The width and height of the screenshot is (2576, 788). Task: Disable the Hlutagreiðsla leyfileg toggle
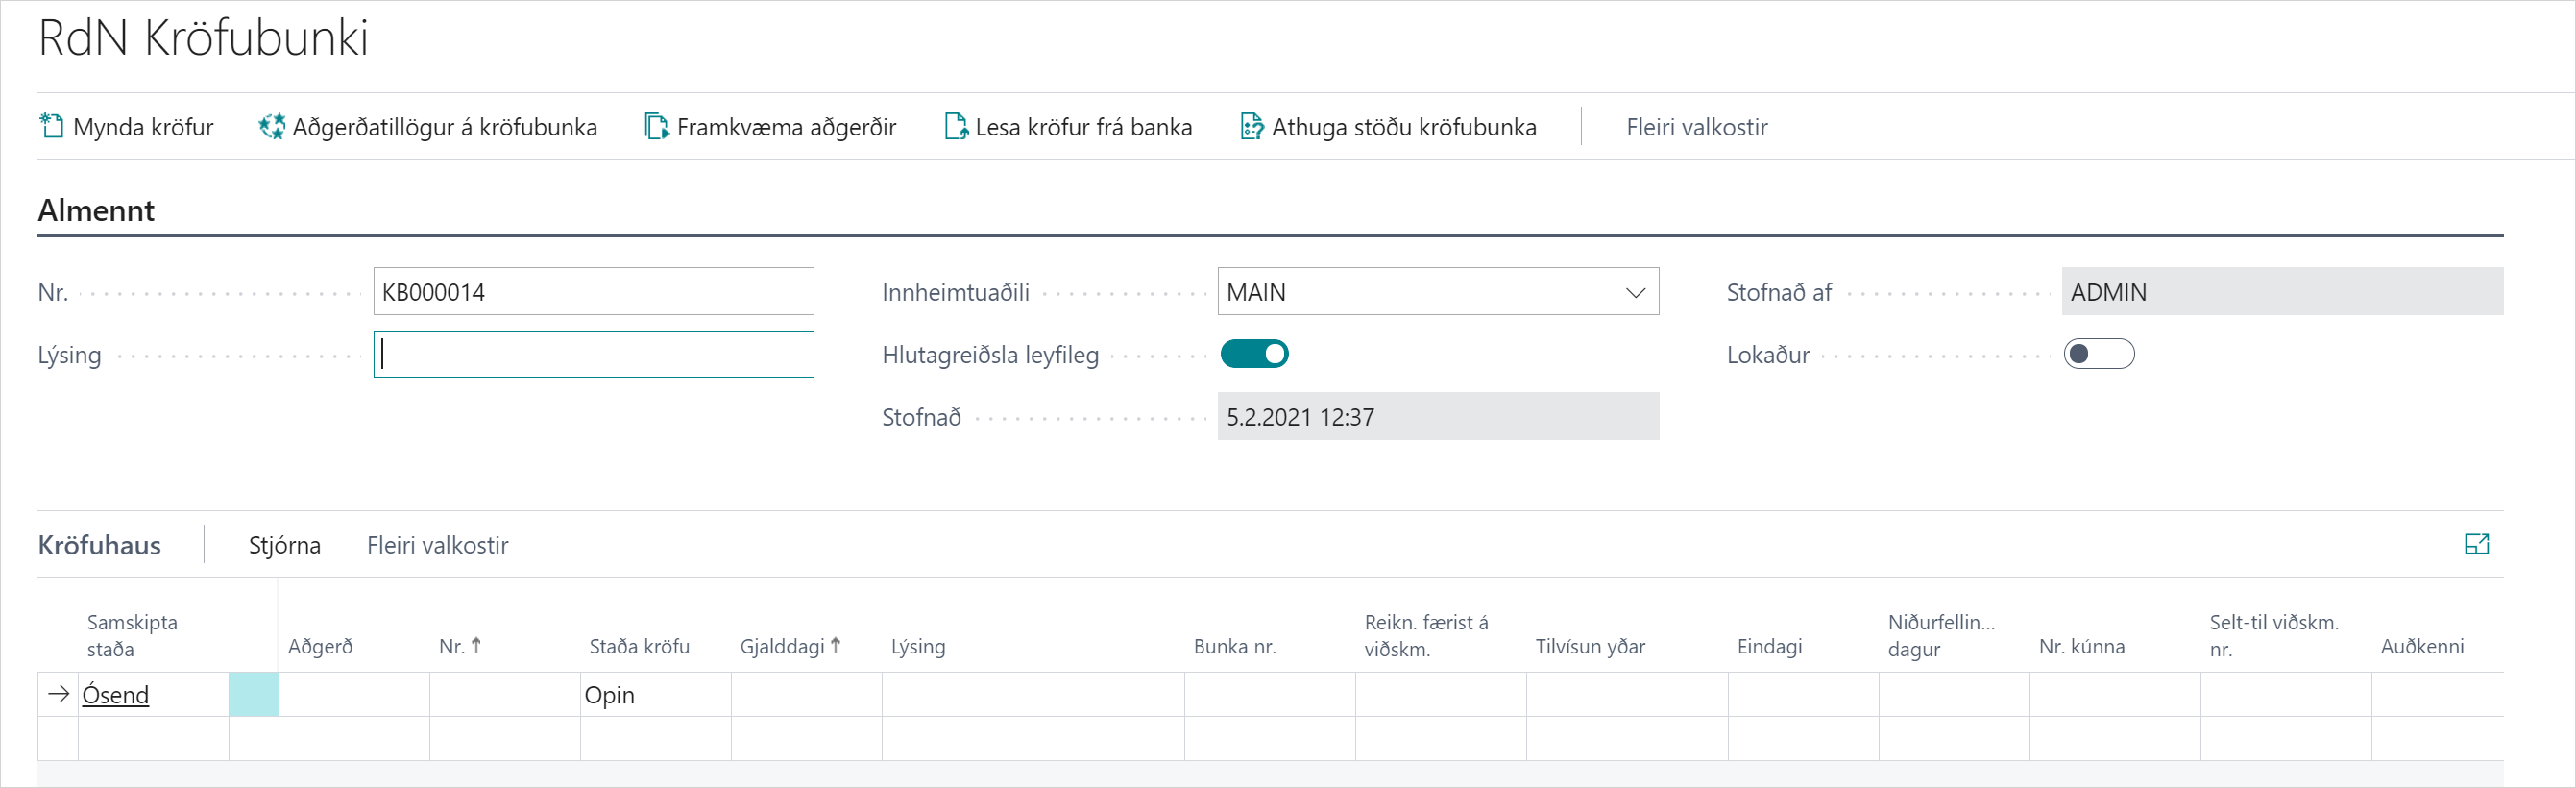(1254, 354)
